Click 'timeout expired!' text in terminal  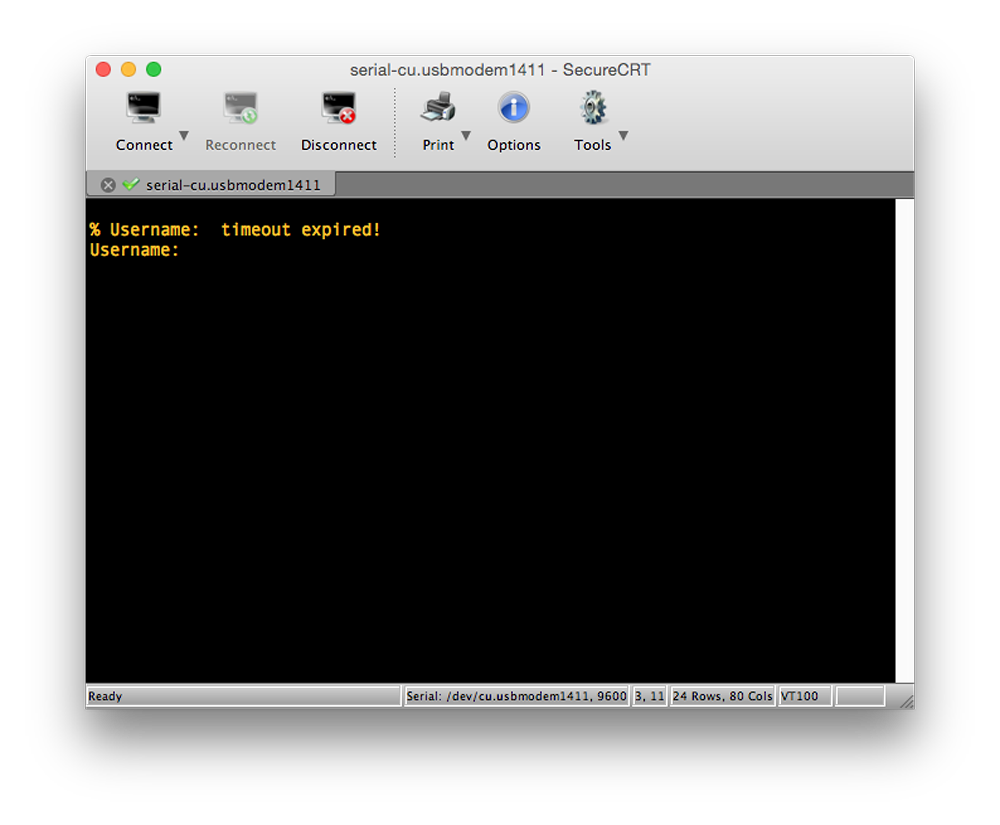coord(300,230)
